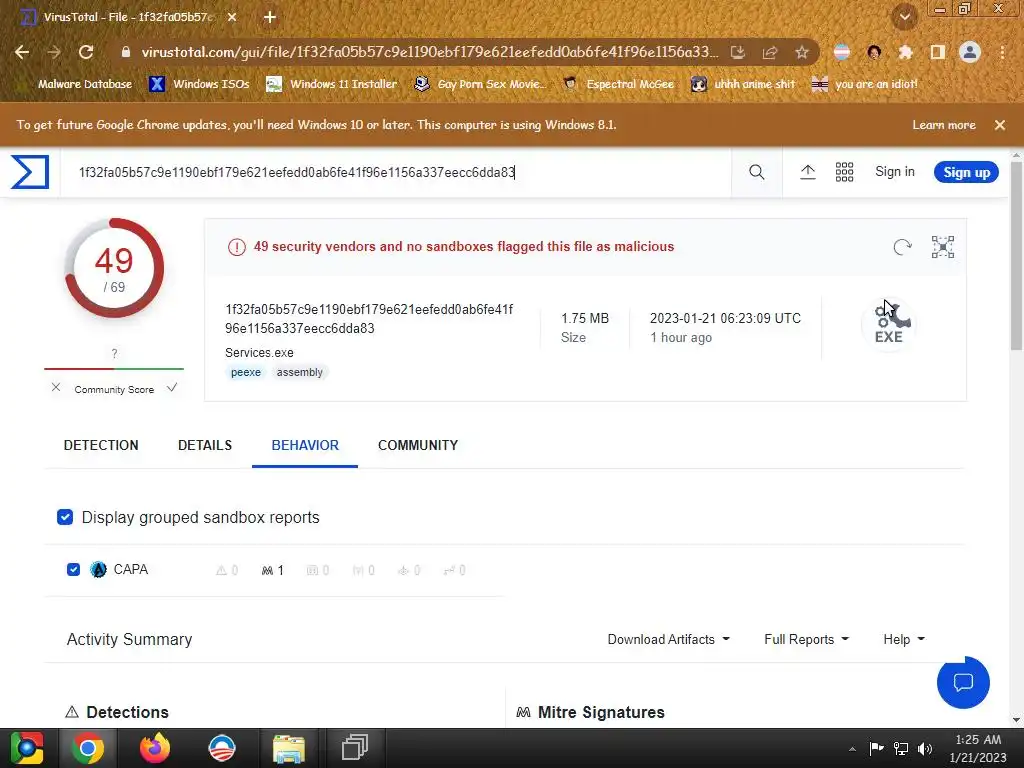Vote harmless with the community check icon
The image size is (1024, 768).
click(172, 388)
